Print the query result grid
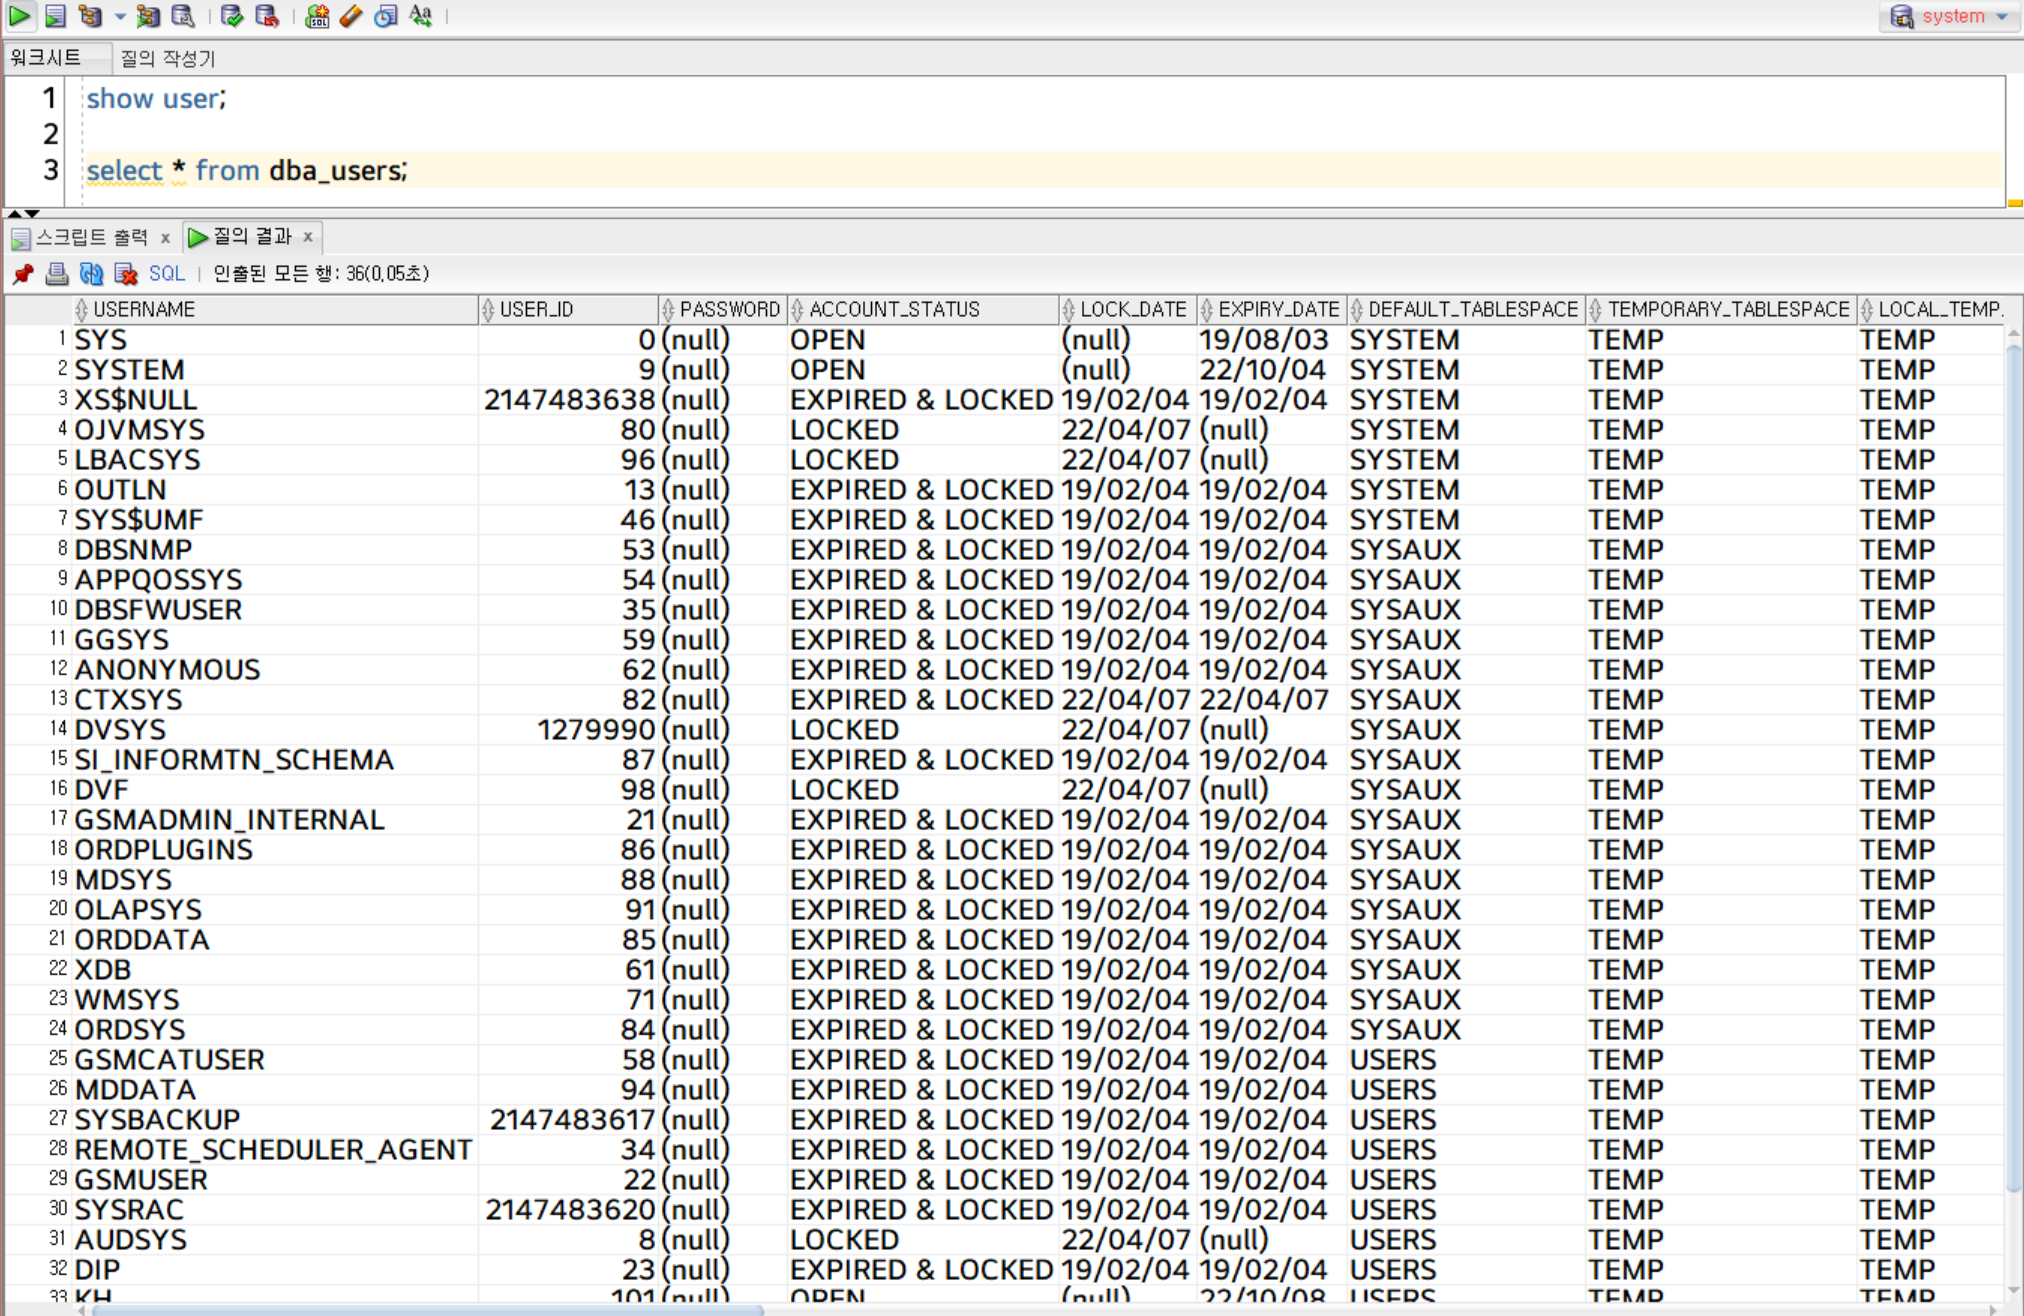 click(x=57, y=274)
